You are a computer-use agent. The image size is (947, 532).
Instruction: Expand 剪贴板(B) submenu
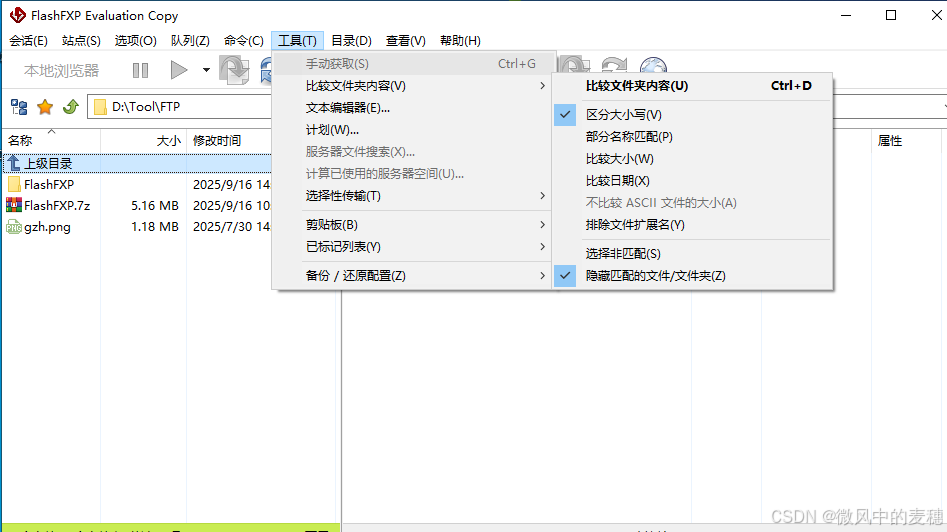[413, 225]
